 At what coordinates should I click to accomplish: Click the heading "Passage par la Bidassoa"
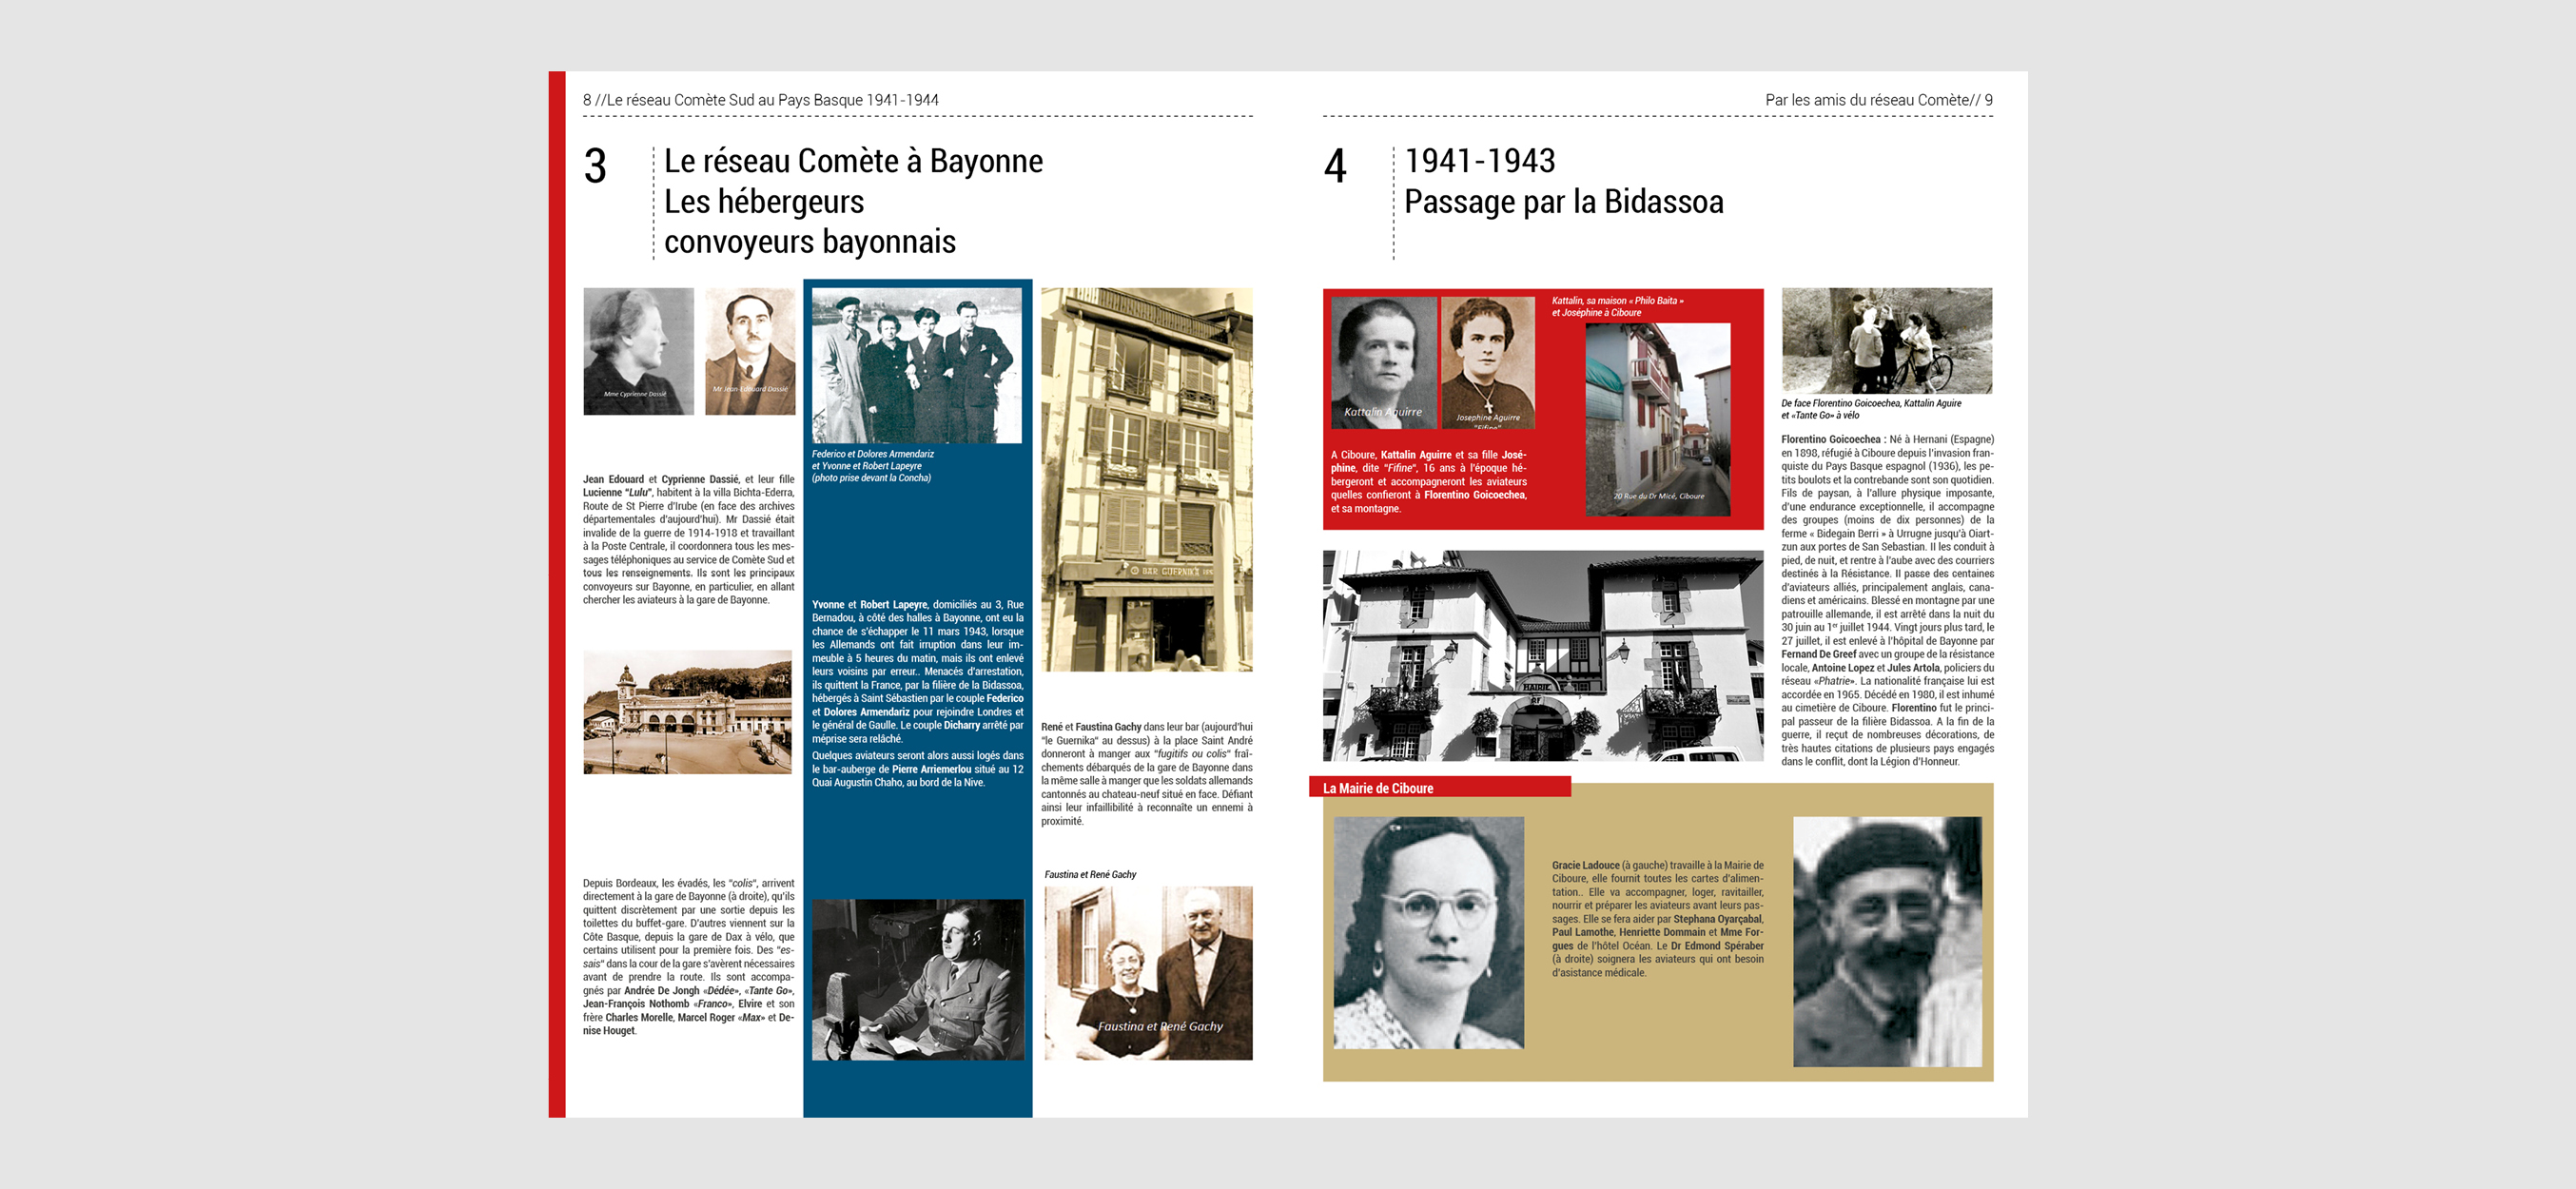(x=1564, y=202)
